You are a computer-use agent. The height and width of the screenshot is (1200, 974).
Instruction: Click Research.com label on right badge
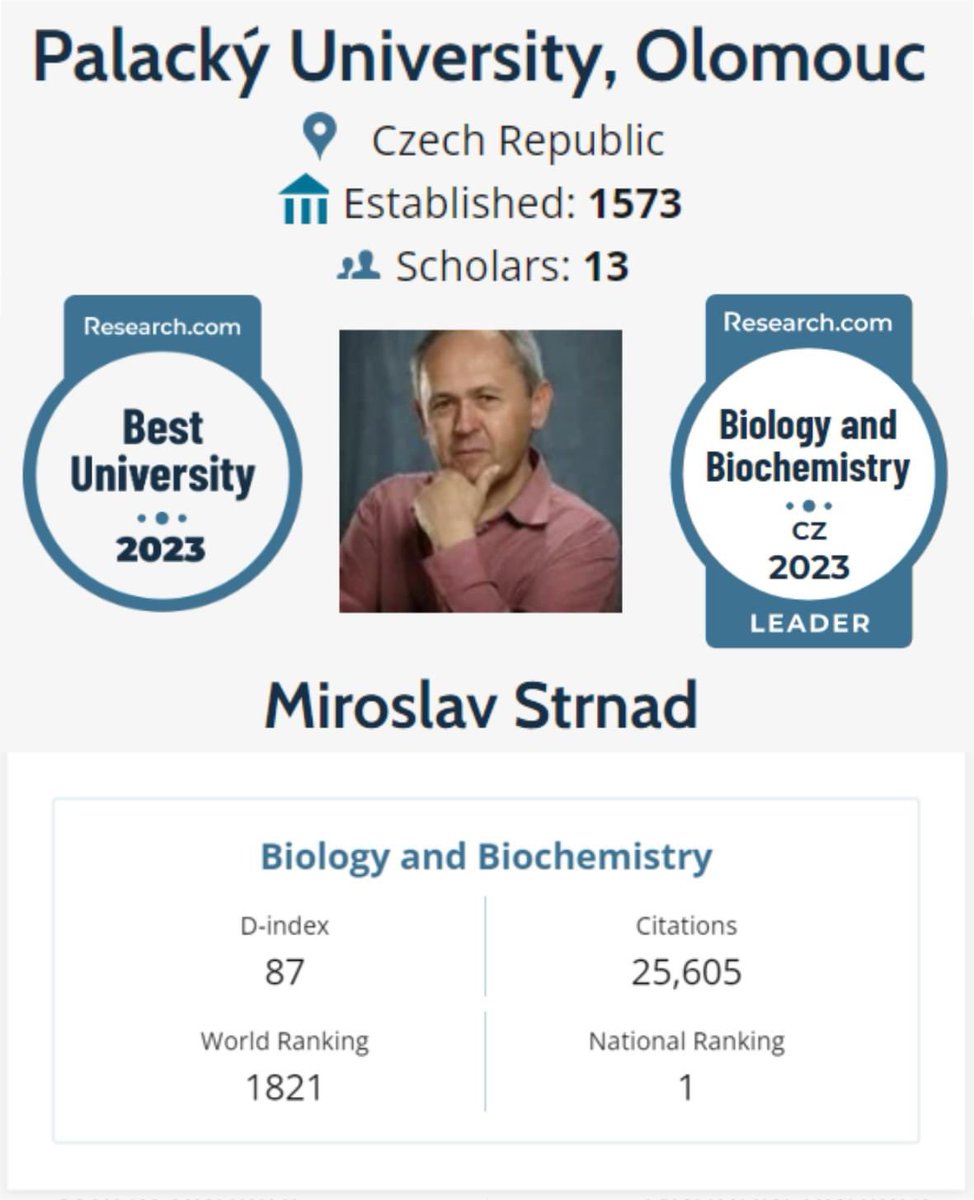808,323
